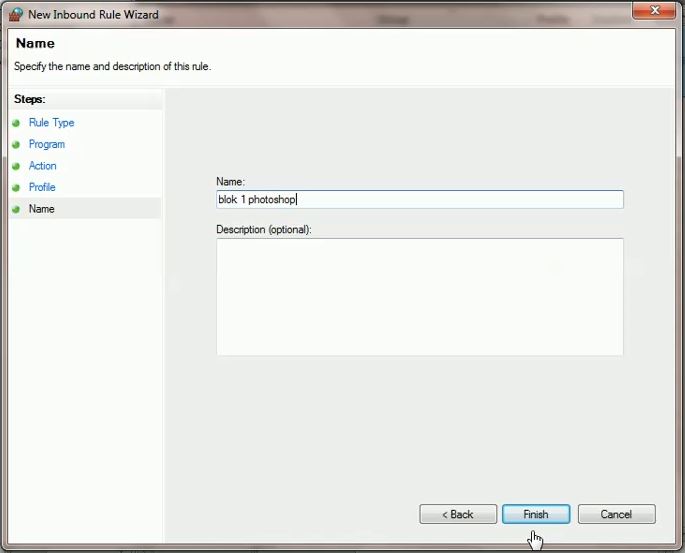Go back with the Back button
Screen dimensions: 685x553
pyautogui.click(x=457, y=514)
